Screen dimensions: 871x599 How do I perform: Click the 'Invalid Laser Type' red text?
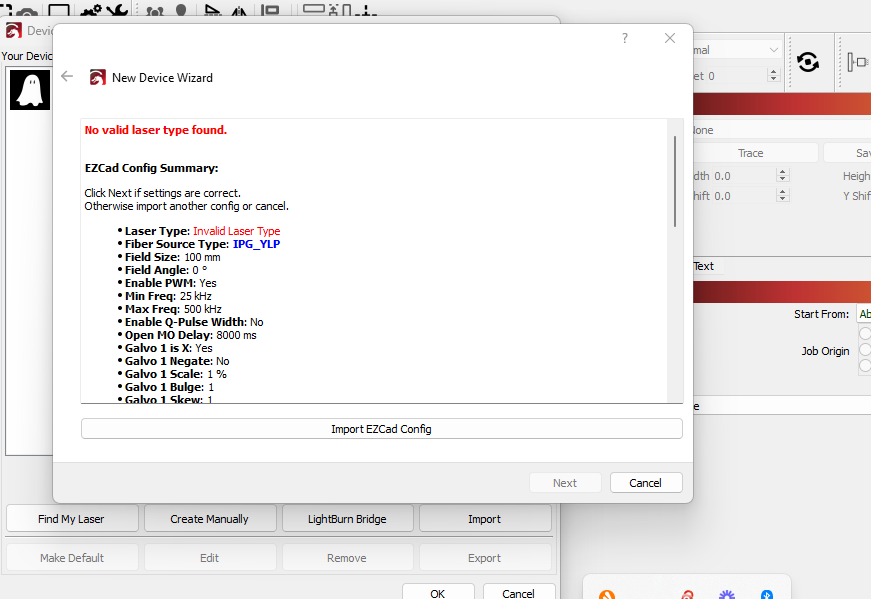pyautogui.click(x=237, y=231)
